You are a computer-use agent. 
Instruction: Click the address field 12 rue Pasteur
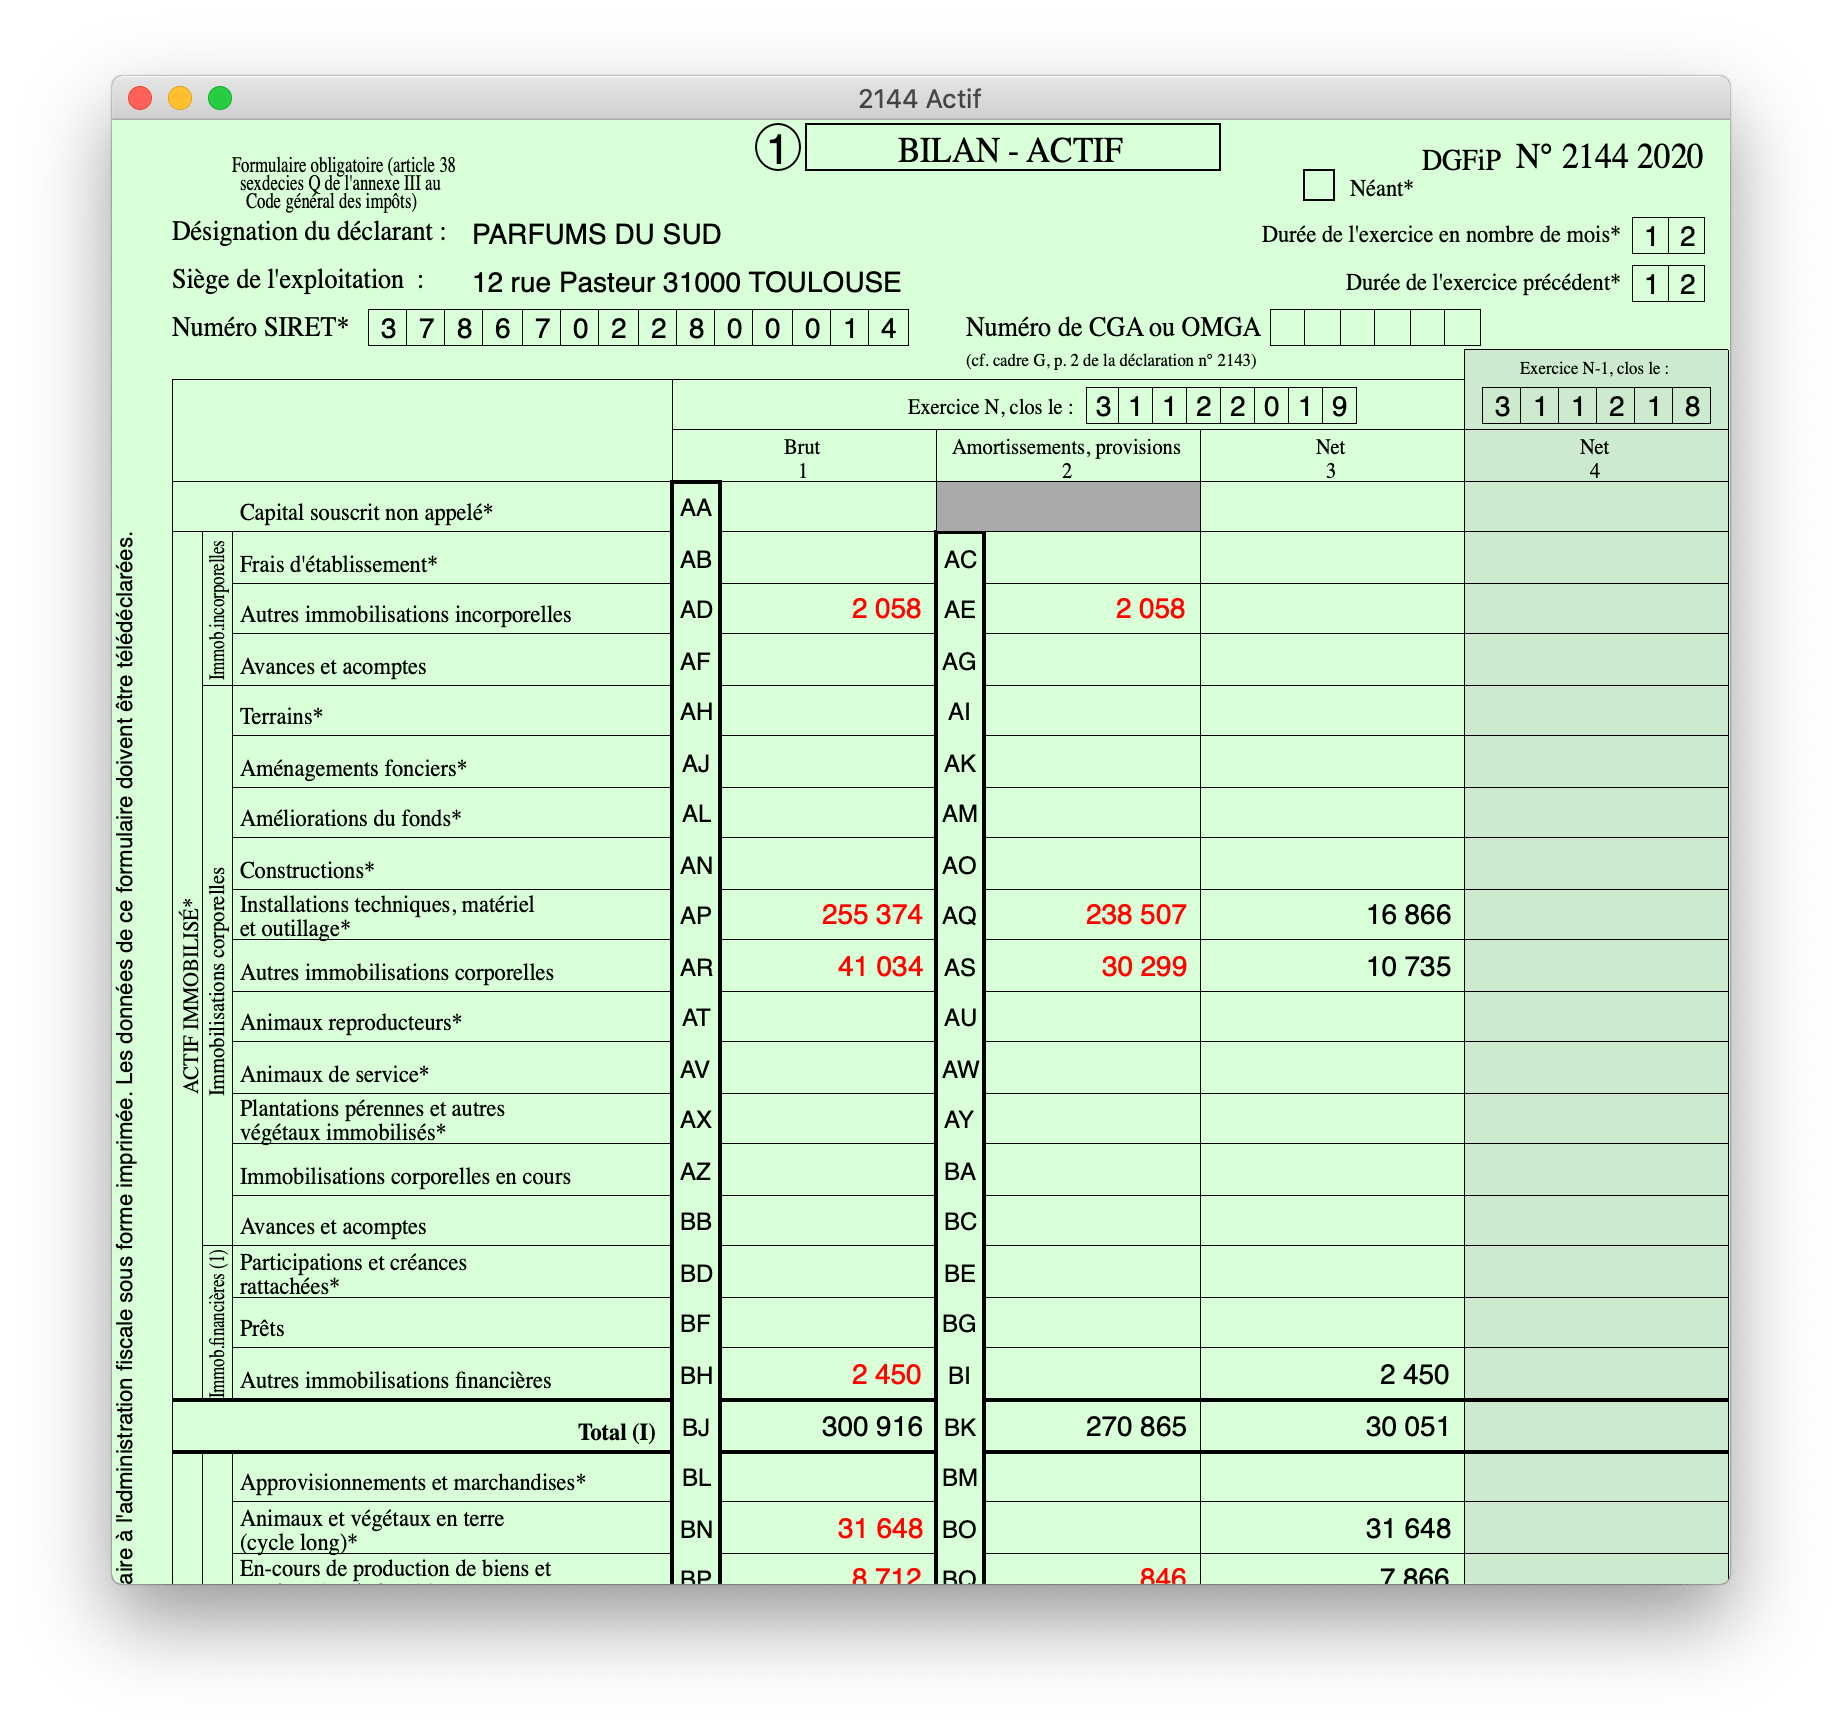[x=686, y=282]
